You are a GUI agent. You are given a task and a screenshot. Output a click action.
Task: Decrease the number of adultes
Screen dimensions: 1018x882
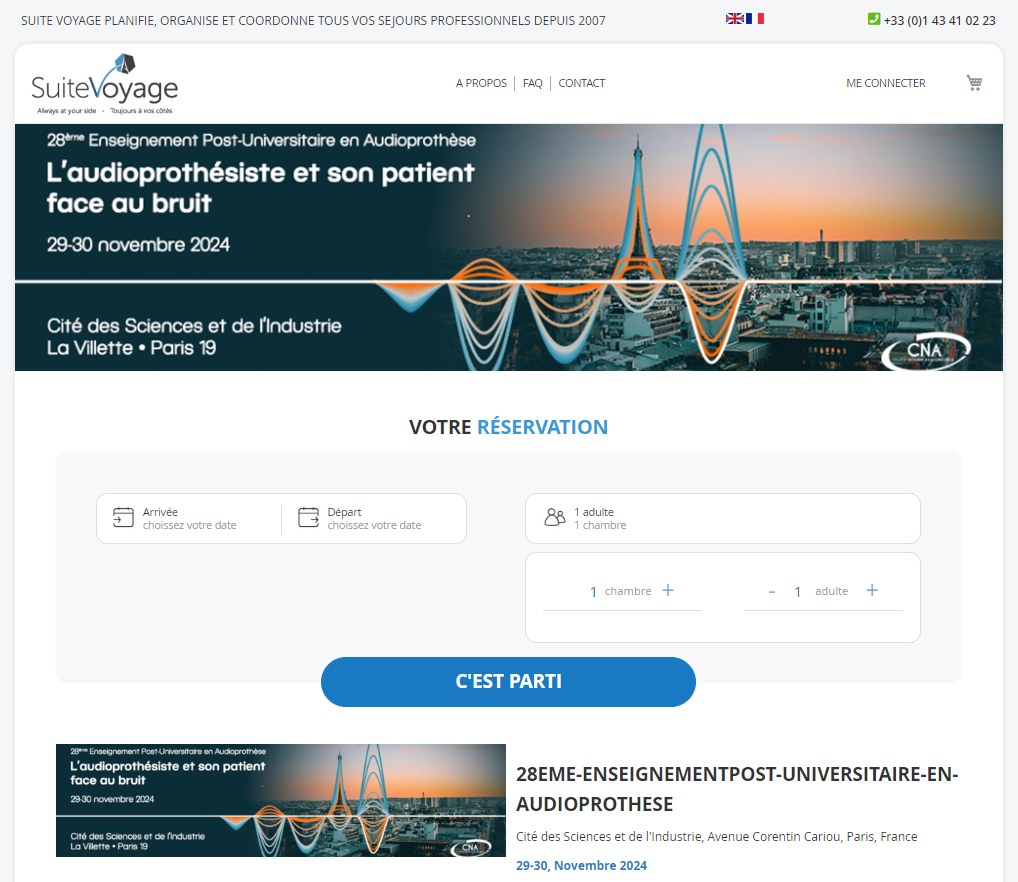click(x=772, y=591)
